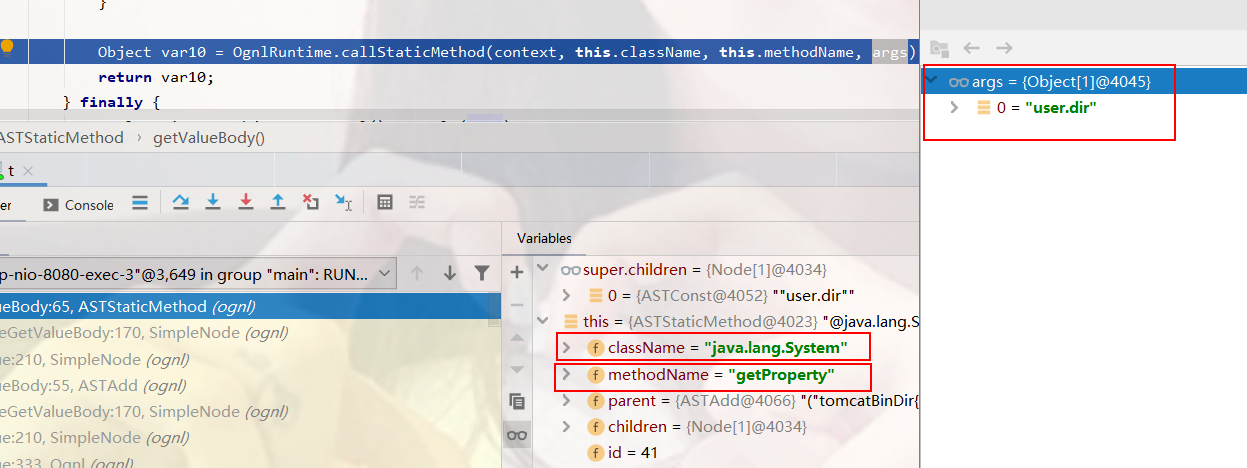1247x468 pixels.
Task: Add a new watch with plus icon
Action: point(517,272)
